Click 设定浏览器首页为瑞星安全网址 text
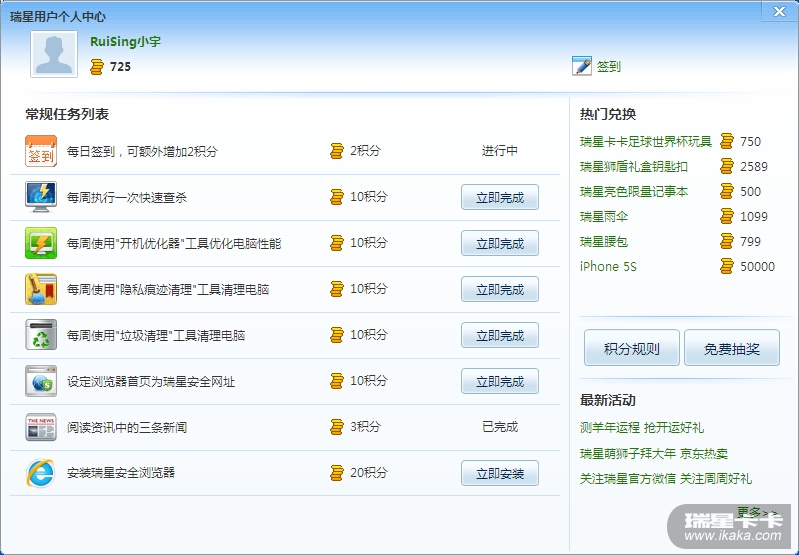 point(151,381)
